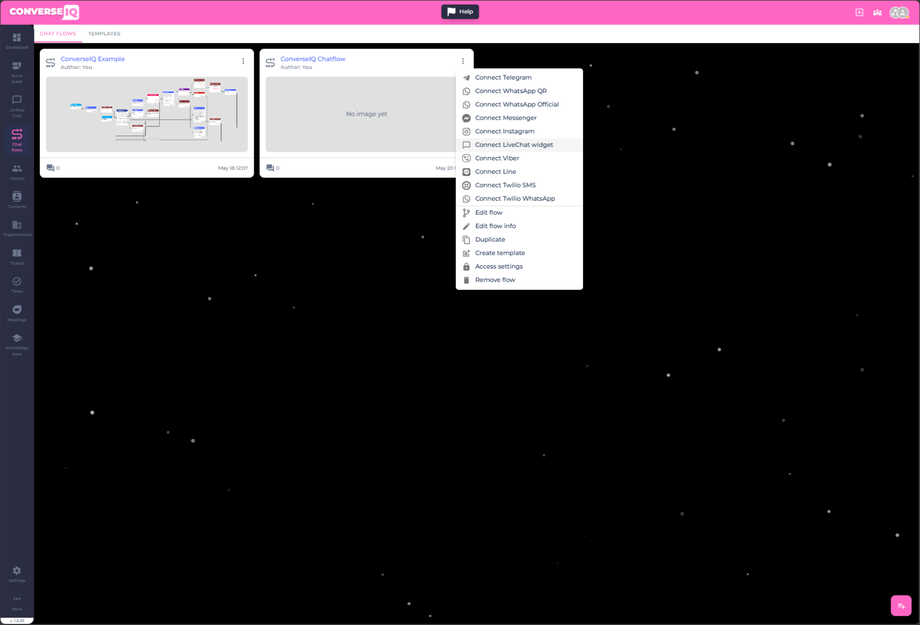Open the ConverseIQ Chatflow title link
920x625 pixels.
(x=313, y=59)
